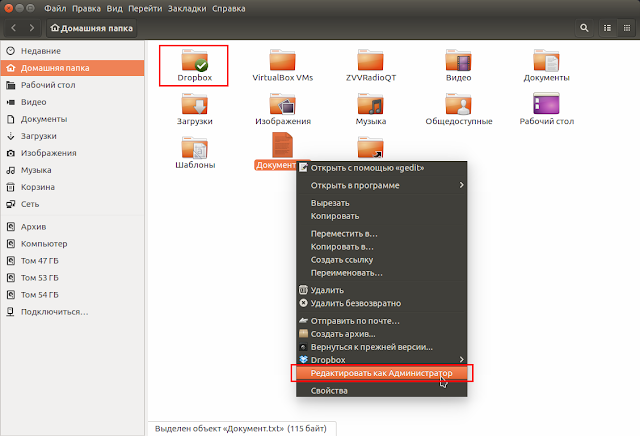Choose Удалить in context menu

[382, 290]
